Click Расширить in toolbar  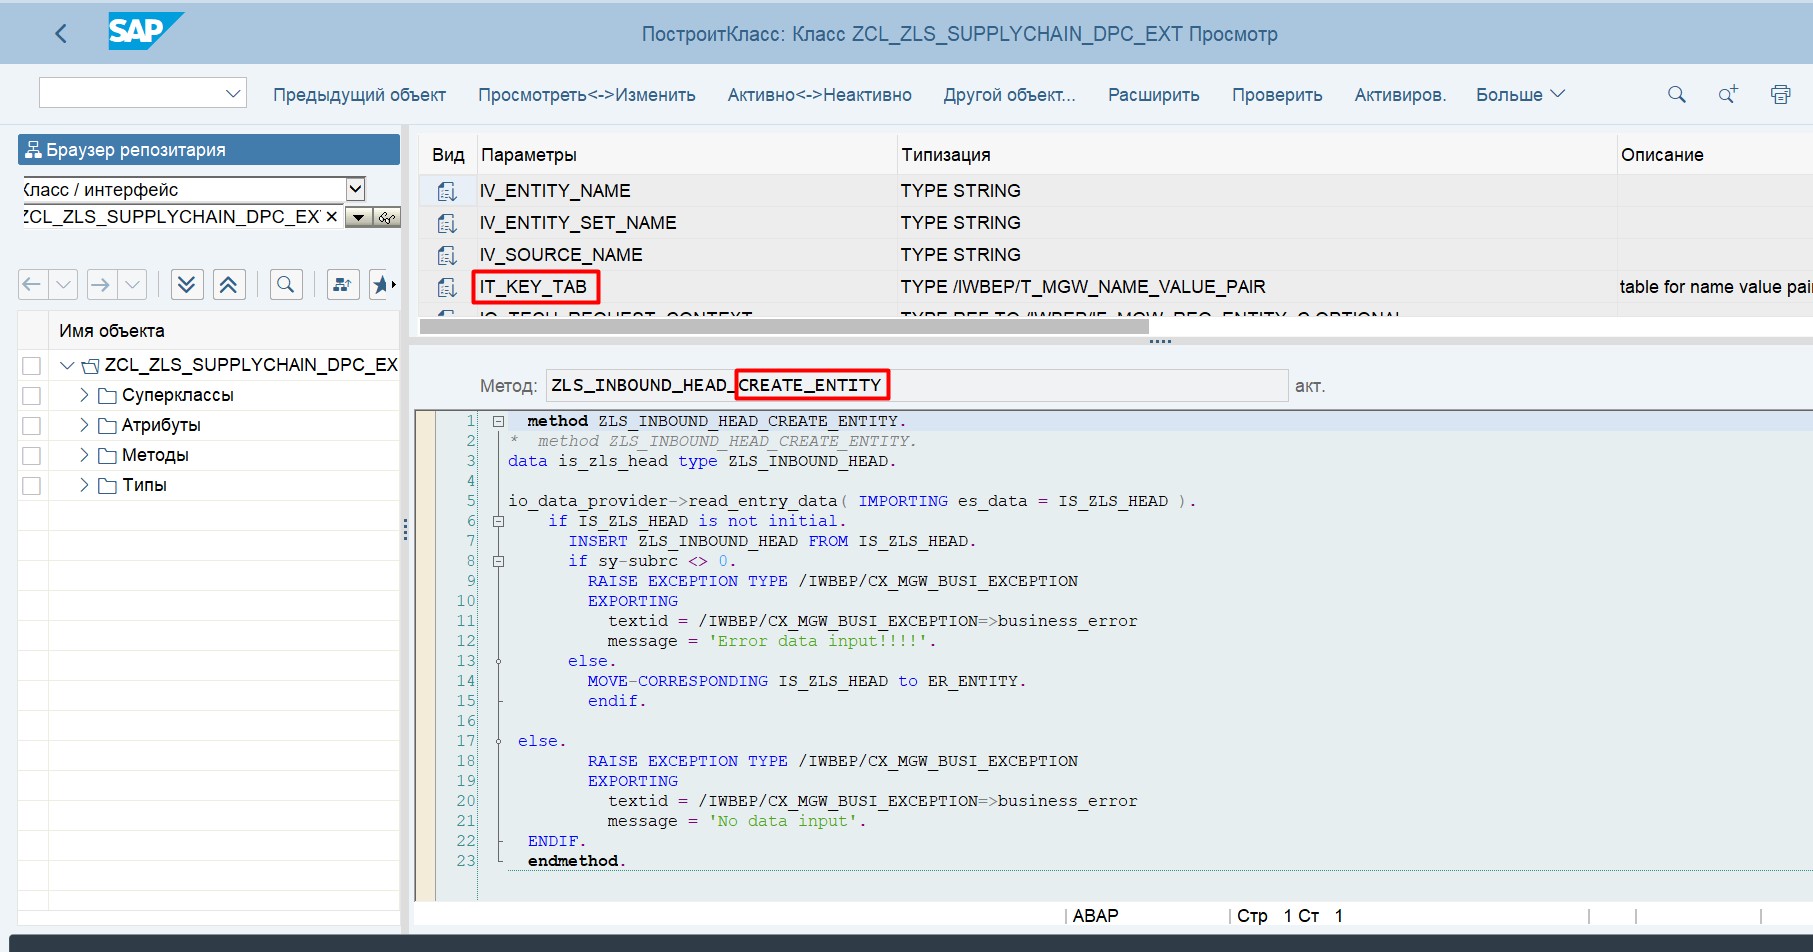(x=1154, y=95)
